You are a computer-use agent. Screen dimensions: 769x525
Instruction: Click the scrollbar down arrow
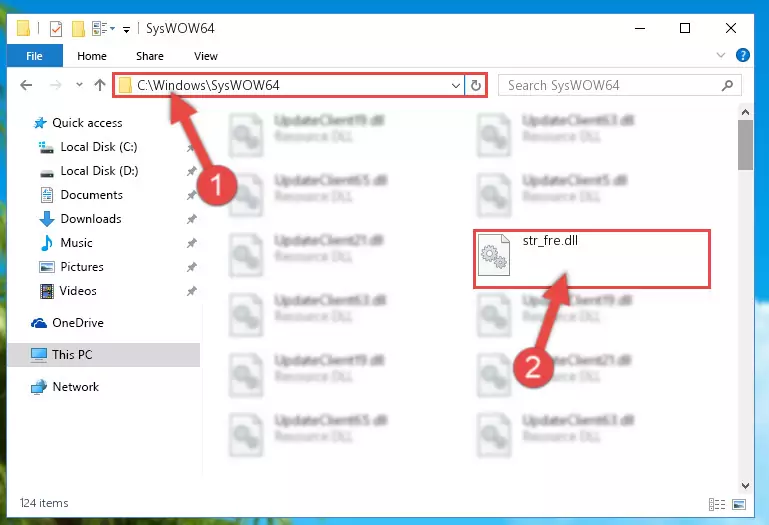745,486
